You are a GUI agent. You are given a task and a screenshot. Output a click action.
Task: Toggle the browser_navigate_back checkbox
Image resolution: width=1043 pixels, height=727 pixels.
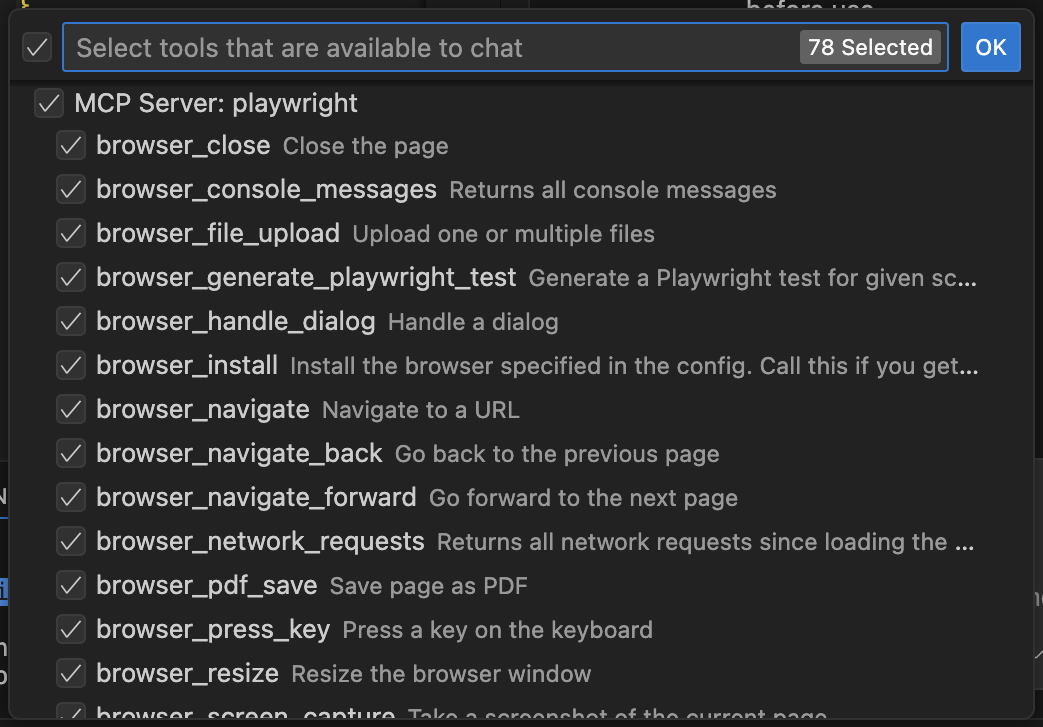(x=71, y=453)
